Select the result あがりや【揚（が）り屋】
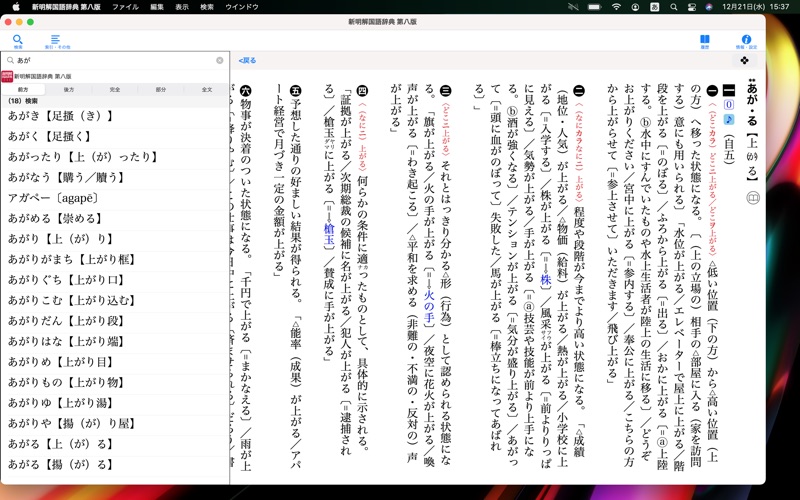800x500 pixels. pyautogui.click(x=115, y=423)
